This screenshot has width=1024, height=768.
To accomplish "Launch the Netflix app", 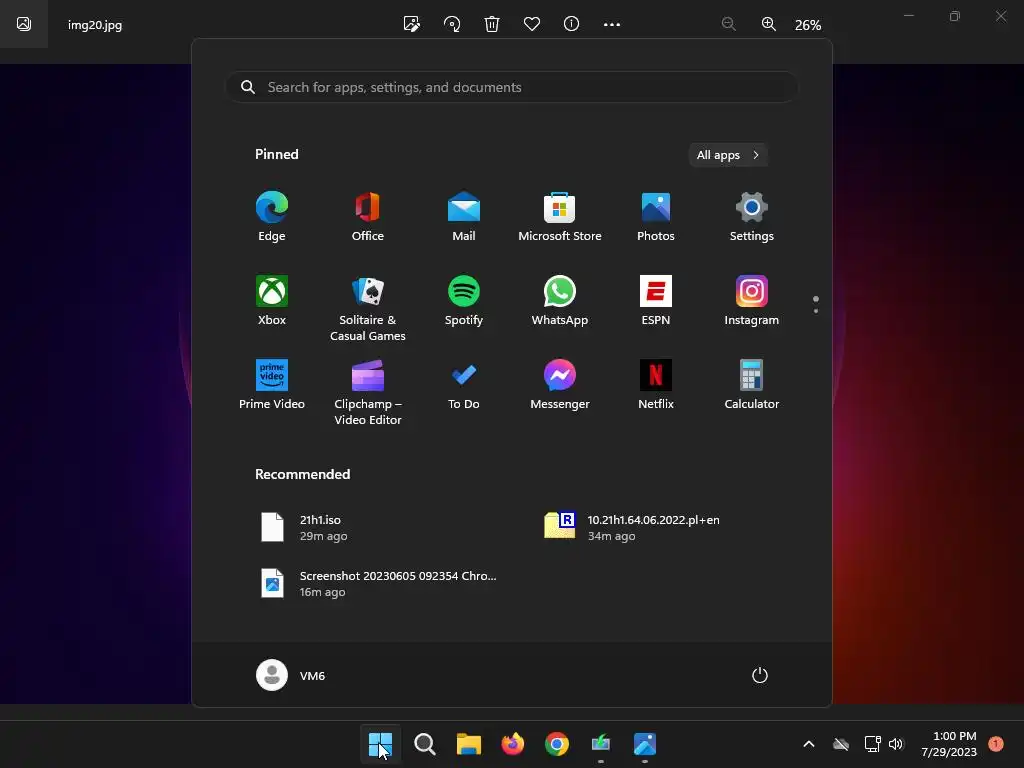I will pyautogui.click(x=656, y=385).
